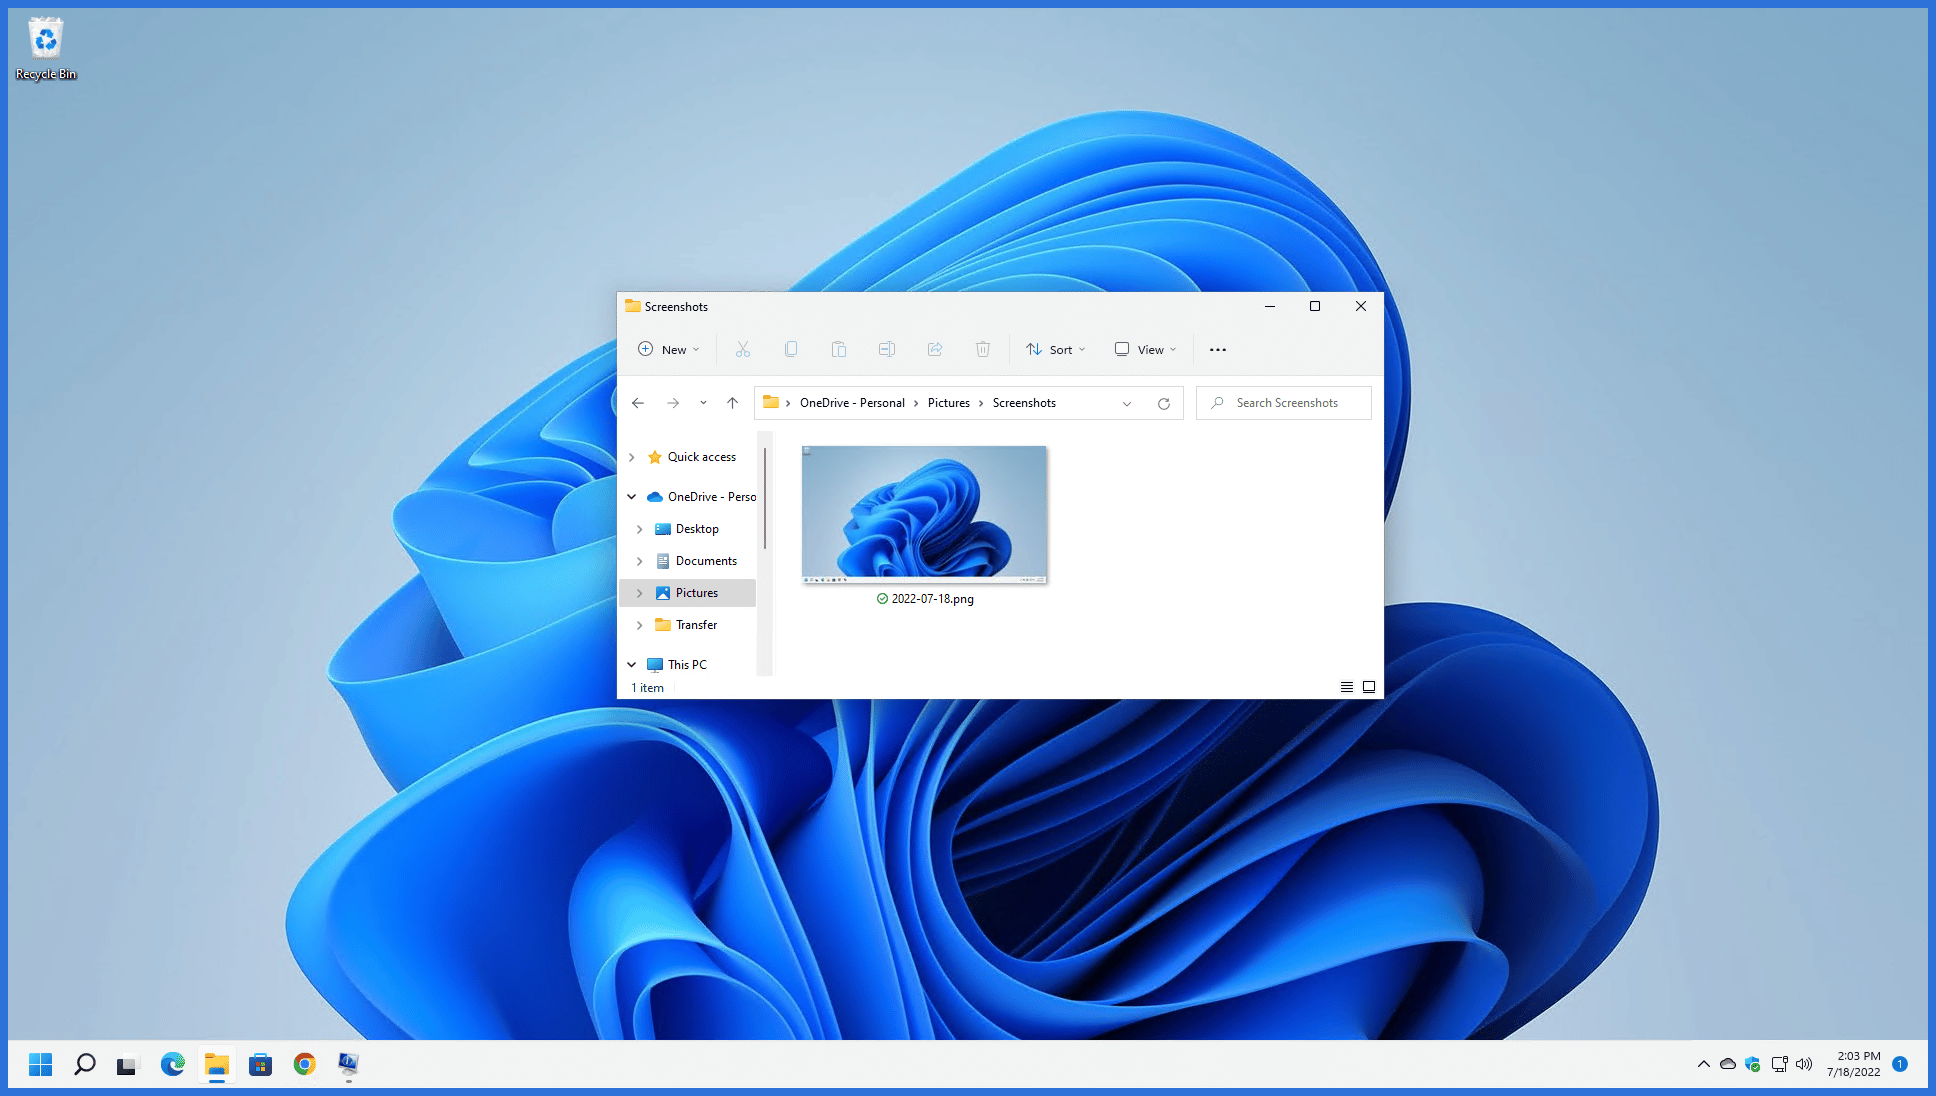
Task: Open the See more three-dots menu
Action: point(1217,349)
